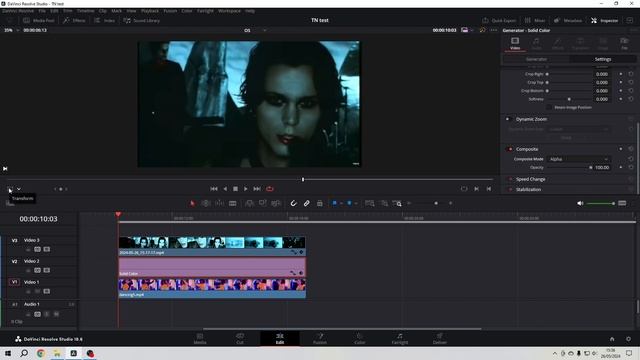Select the arrow Selection Mode tool
This screenshot has height=360, width=640.
click(x=192, y=203)
